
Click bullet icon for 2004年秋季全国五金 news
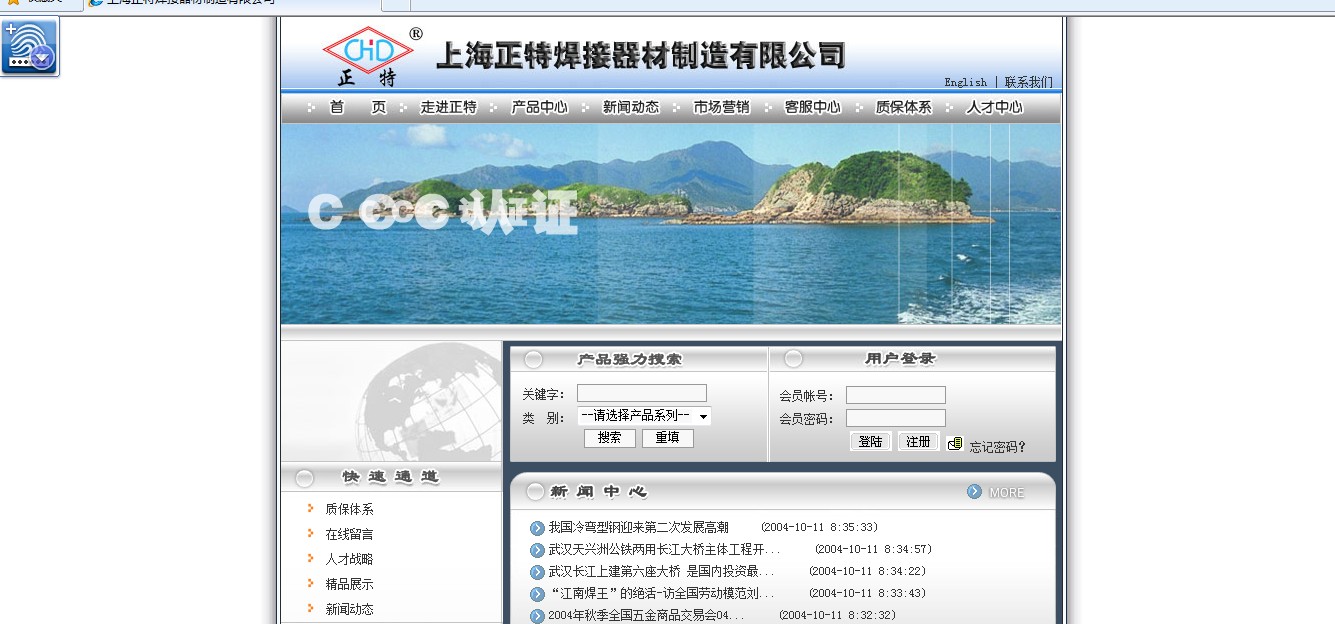[538, 616]
